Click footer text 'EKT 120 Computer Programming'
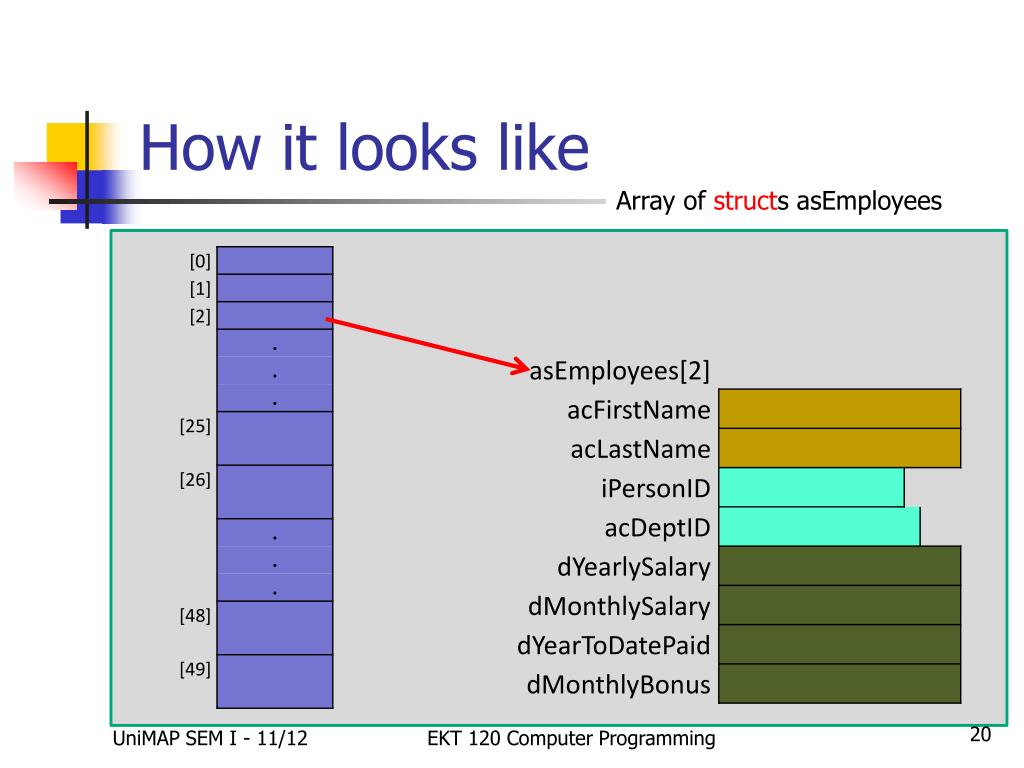1024x768 pixels. coord(571,739)
